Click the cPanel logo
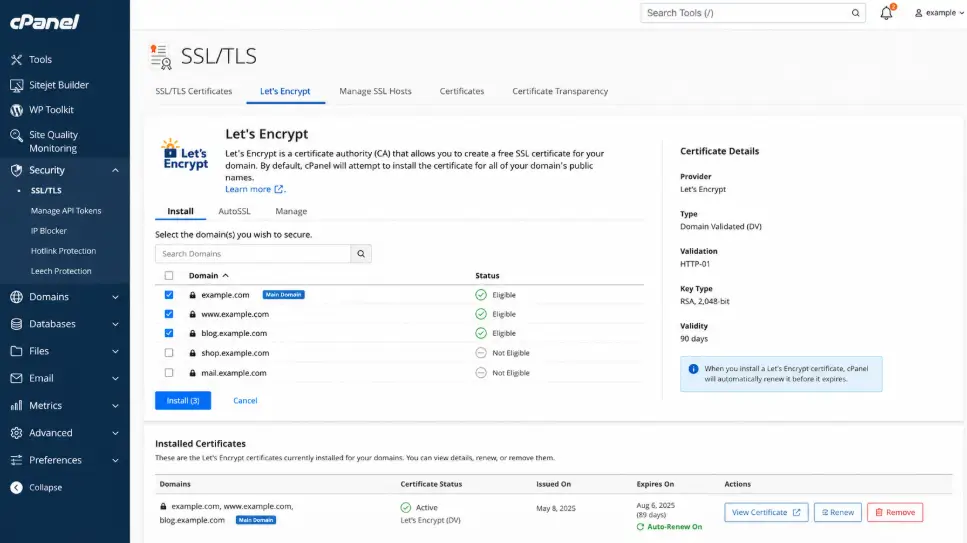 [x=44, y=22]
